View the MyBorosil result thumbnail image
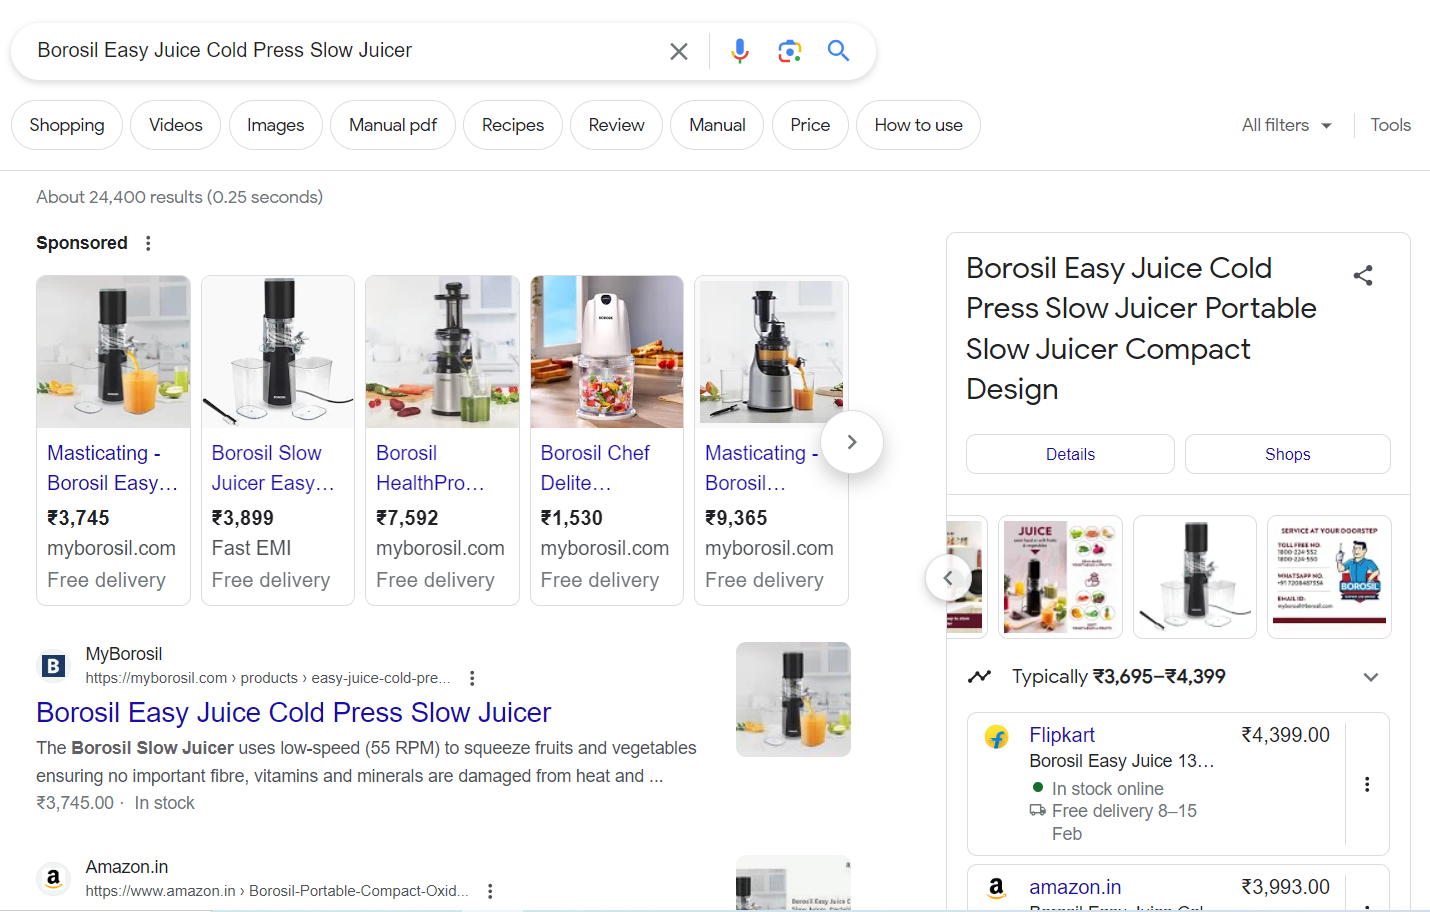This screenshot has width=1430, height=912. click(x=793, y=699)
